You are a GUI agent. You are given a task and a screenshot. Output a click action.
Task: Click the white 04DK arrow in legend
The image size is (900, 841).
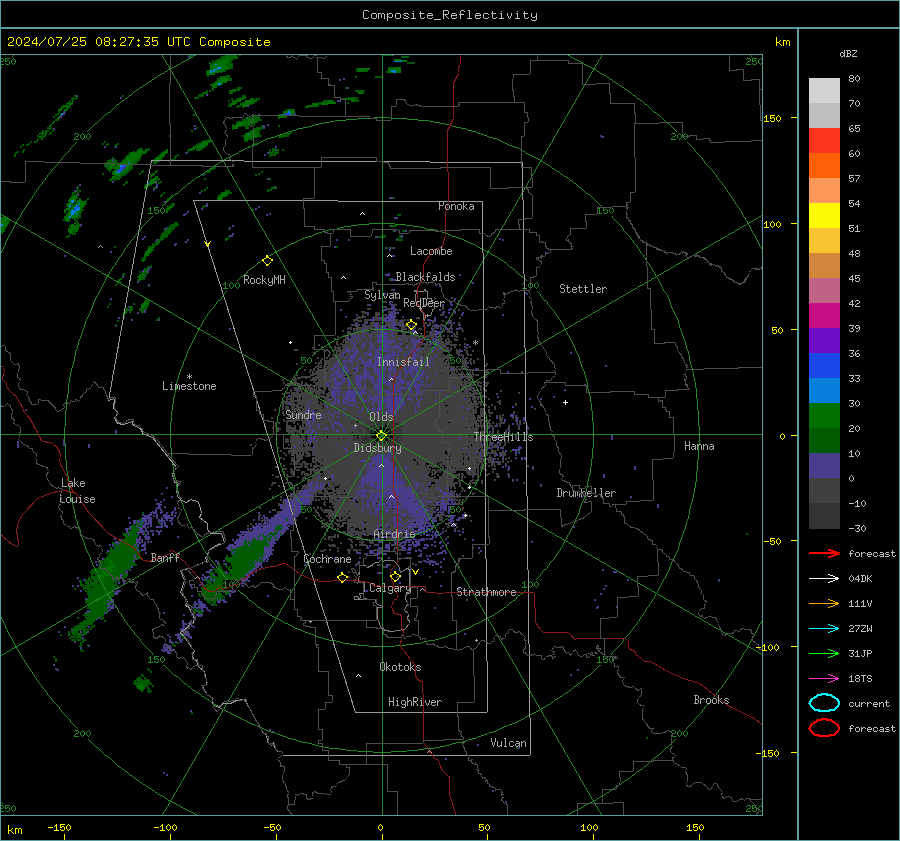[x=824, y=579]
